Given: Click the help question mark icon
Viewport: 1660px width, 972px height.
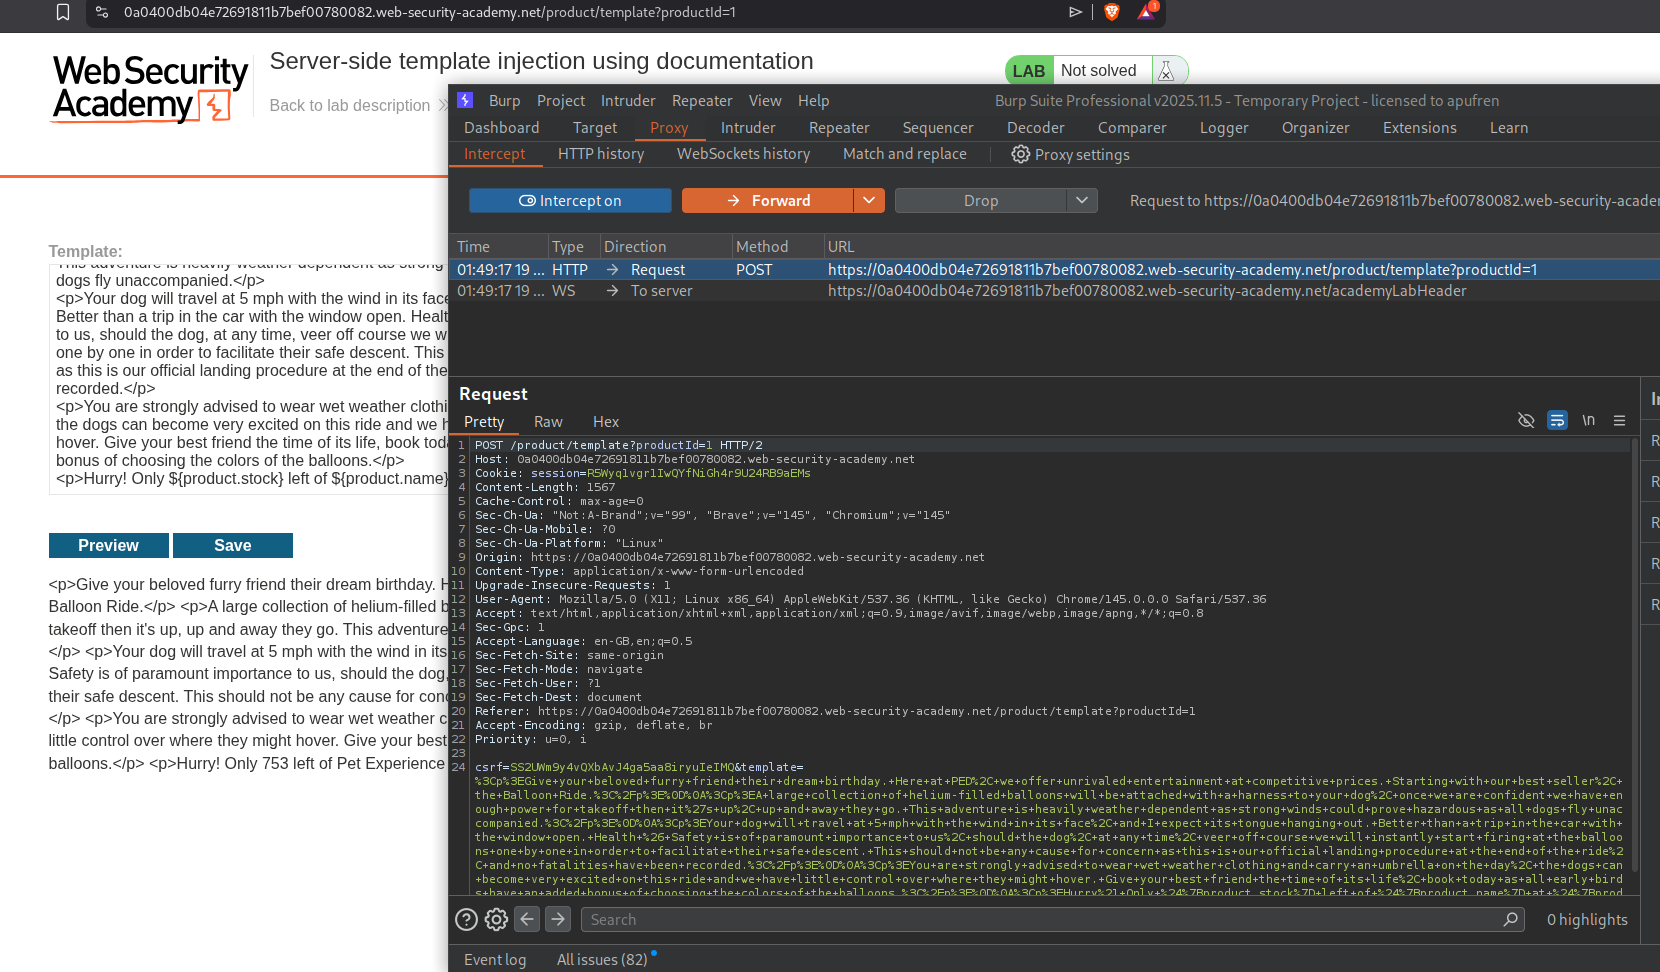Looking at the screenshot, I should (x=466, y=920).
